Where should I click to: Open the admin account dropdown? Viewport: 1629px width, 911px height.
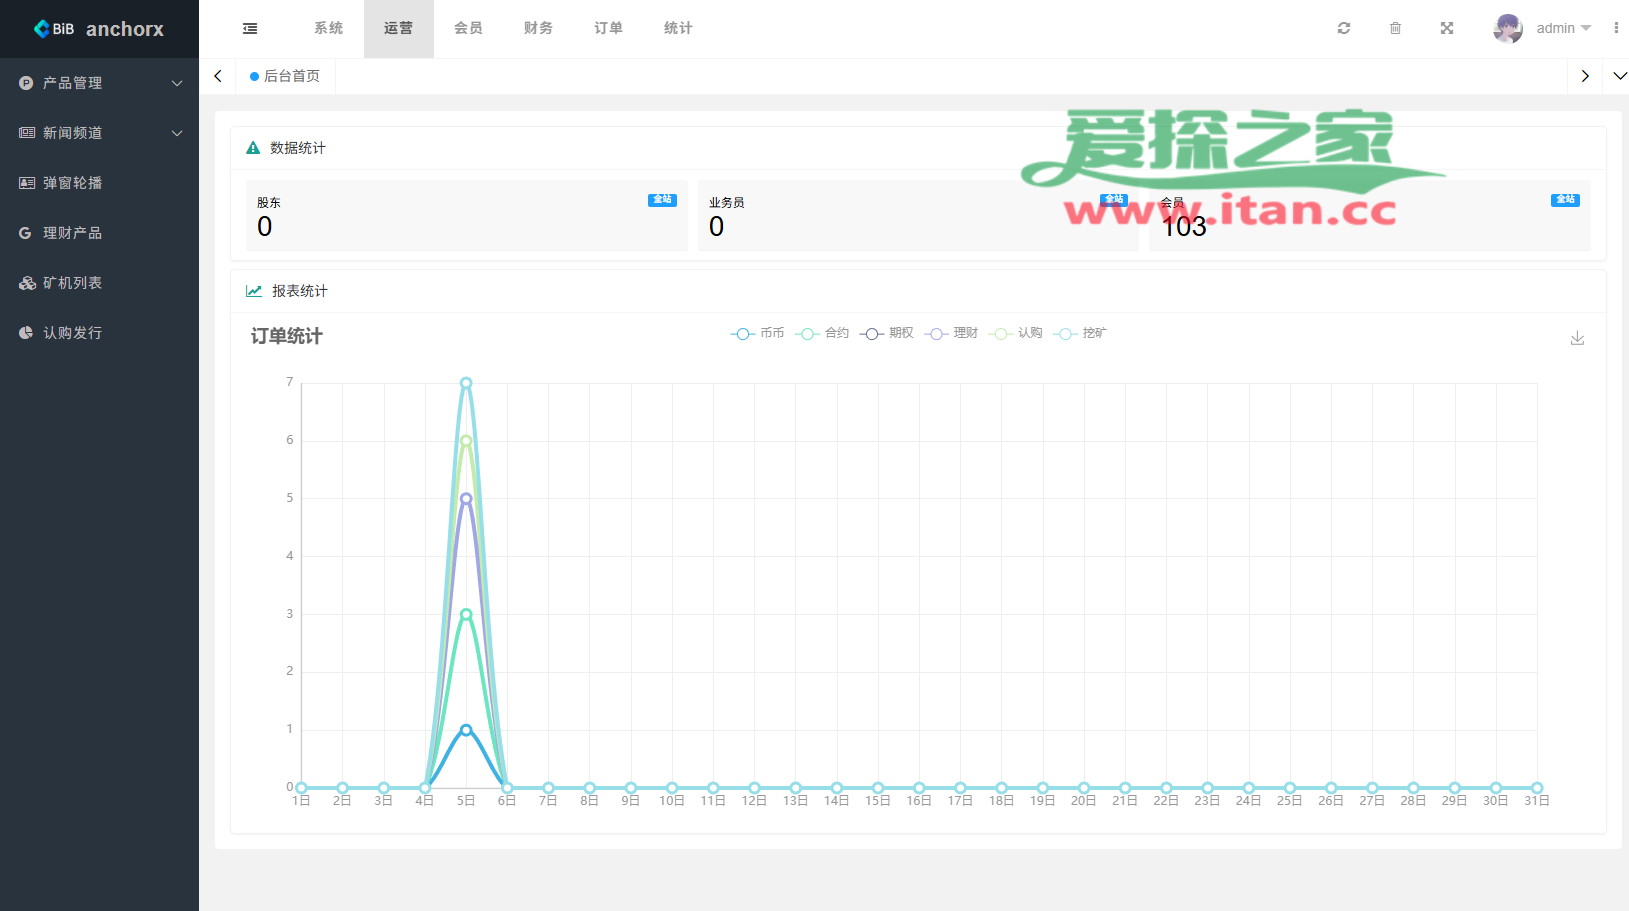[1563, 29]
